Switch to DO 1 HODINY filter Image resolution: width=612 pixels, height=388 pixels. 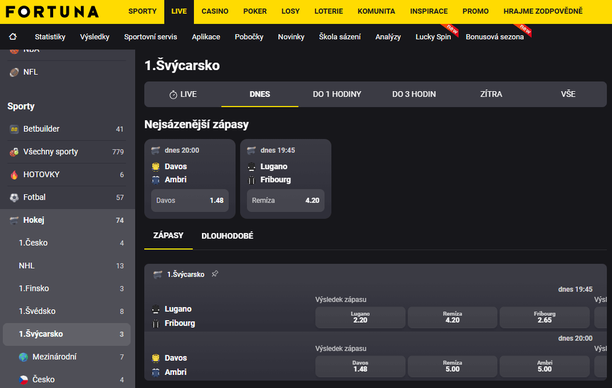pos(337,94)
